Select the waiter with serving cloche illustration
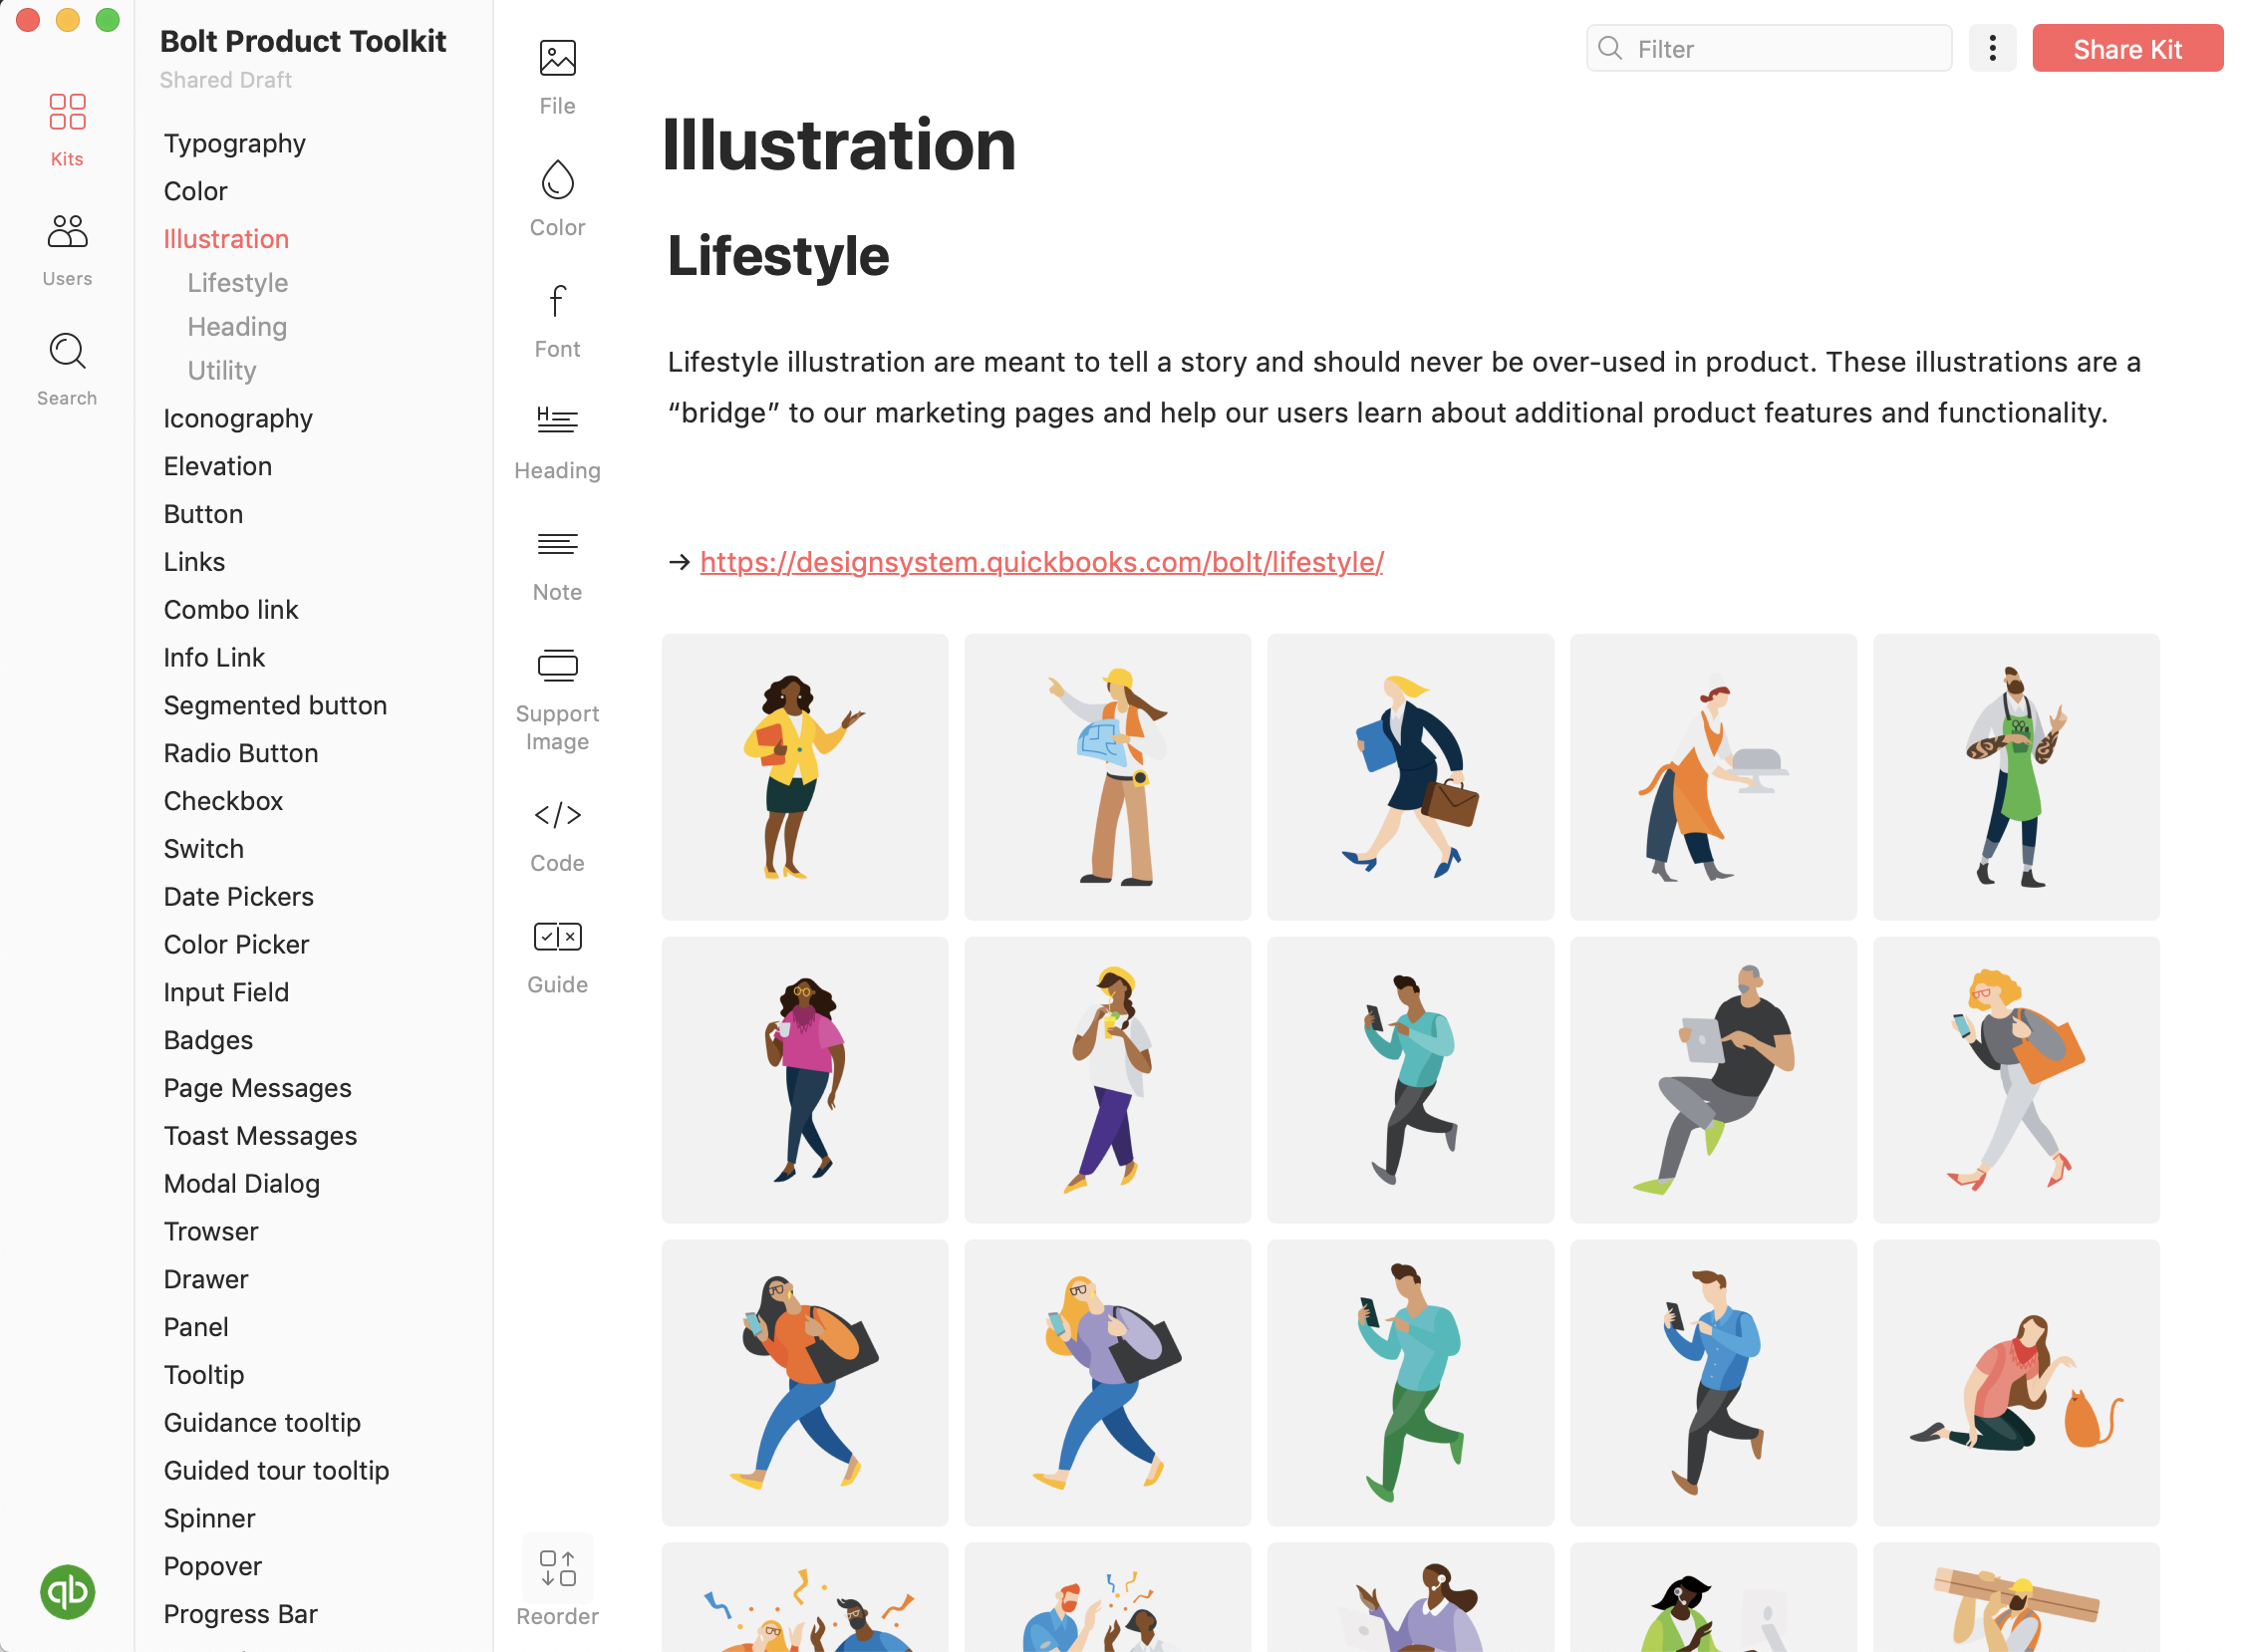This screenshot has height=1652, width=2246. (1713, 777)
